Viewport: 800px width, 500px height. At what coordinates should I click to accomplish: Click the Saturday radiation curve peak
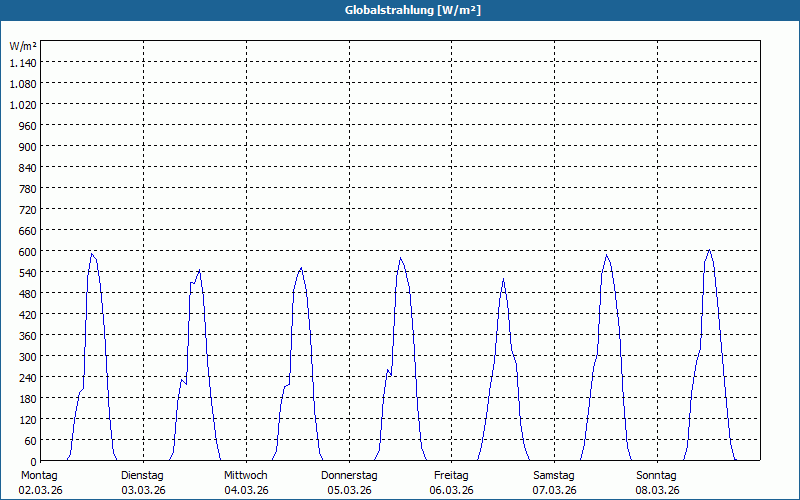tap(606, 255)
